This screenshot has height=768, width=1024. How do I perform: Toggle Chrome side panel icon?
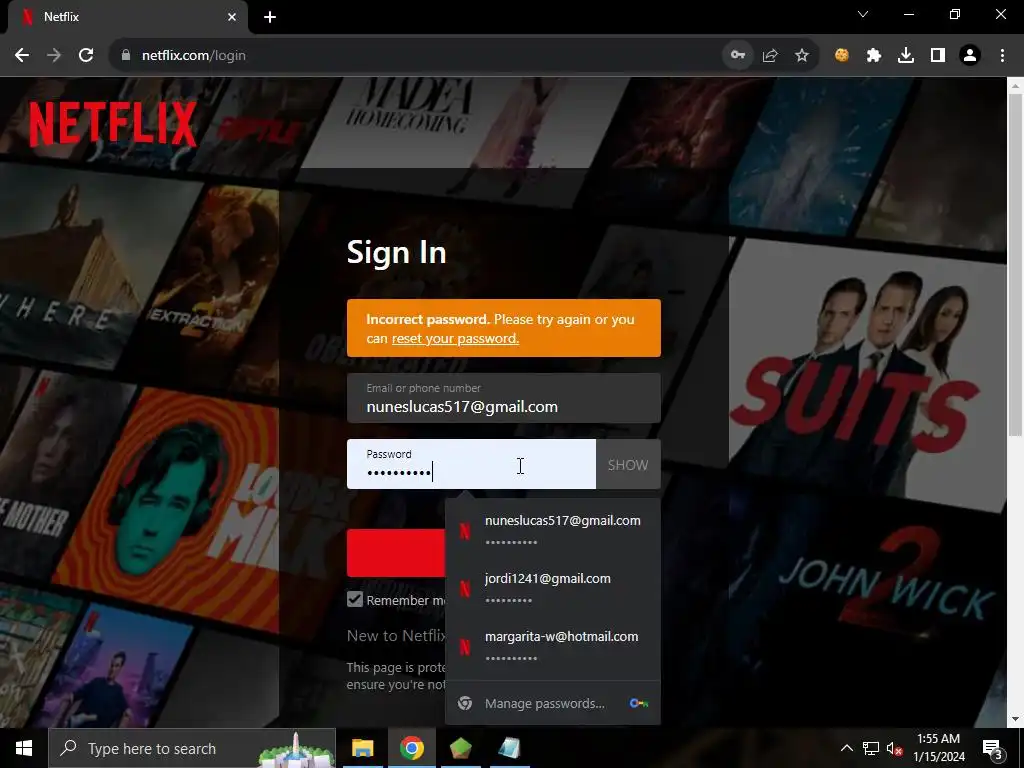point(938,56)
